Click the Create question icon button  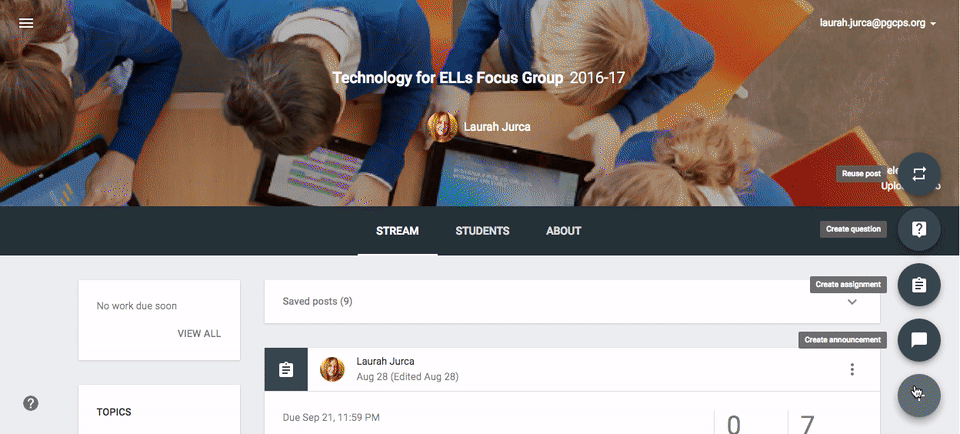[x=918, y=230]
